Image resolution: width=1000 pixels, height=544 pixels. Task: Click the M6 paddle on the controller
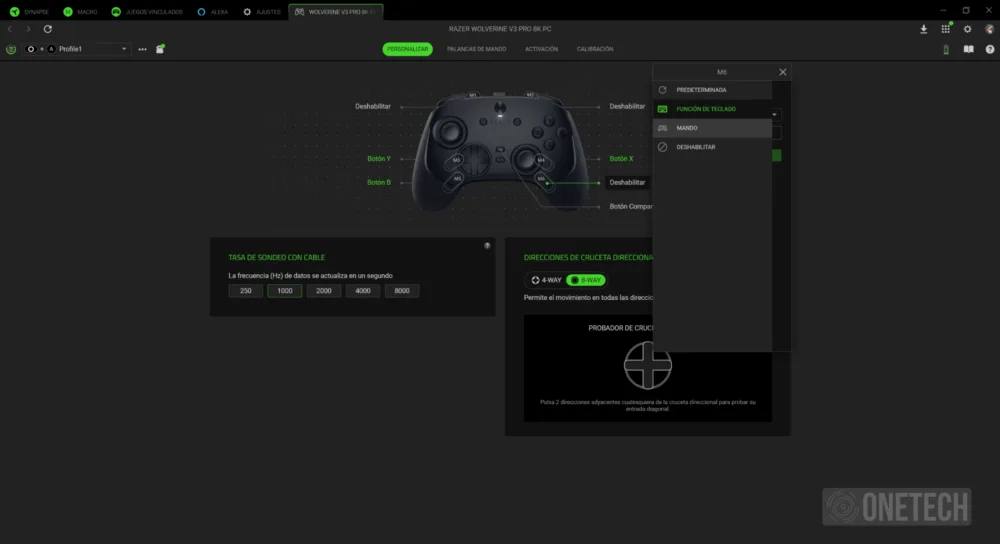click(x=541, y=179)
